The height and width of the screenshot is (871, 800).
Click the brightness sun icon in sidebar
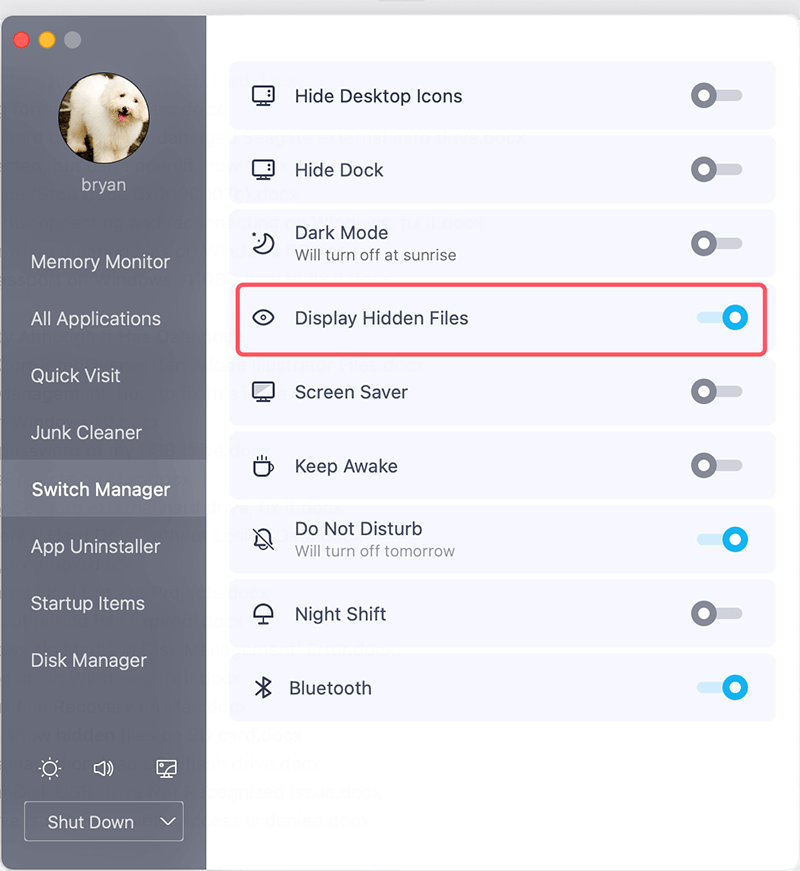pos(49,768)
